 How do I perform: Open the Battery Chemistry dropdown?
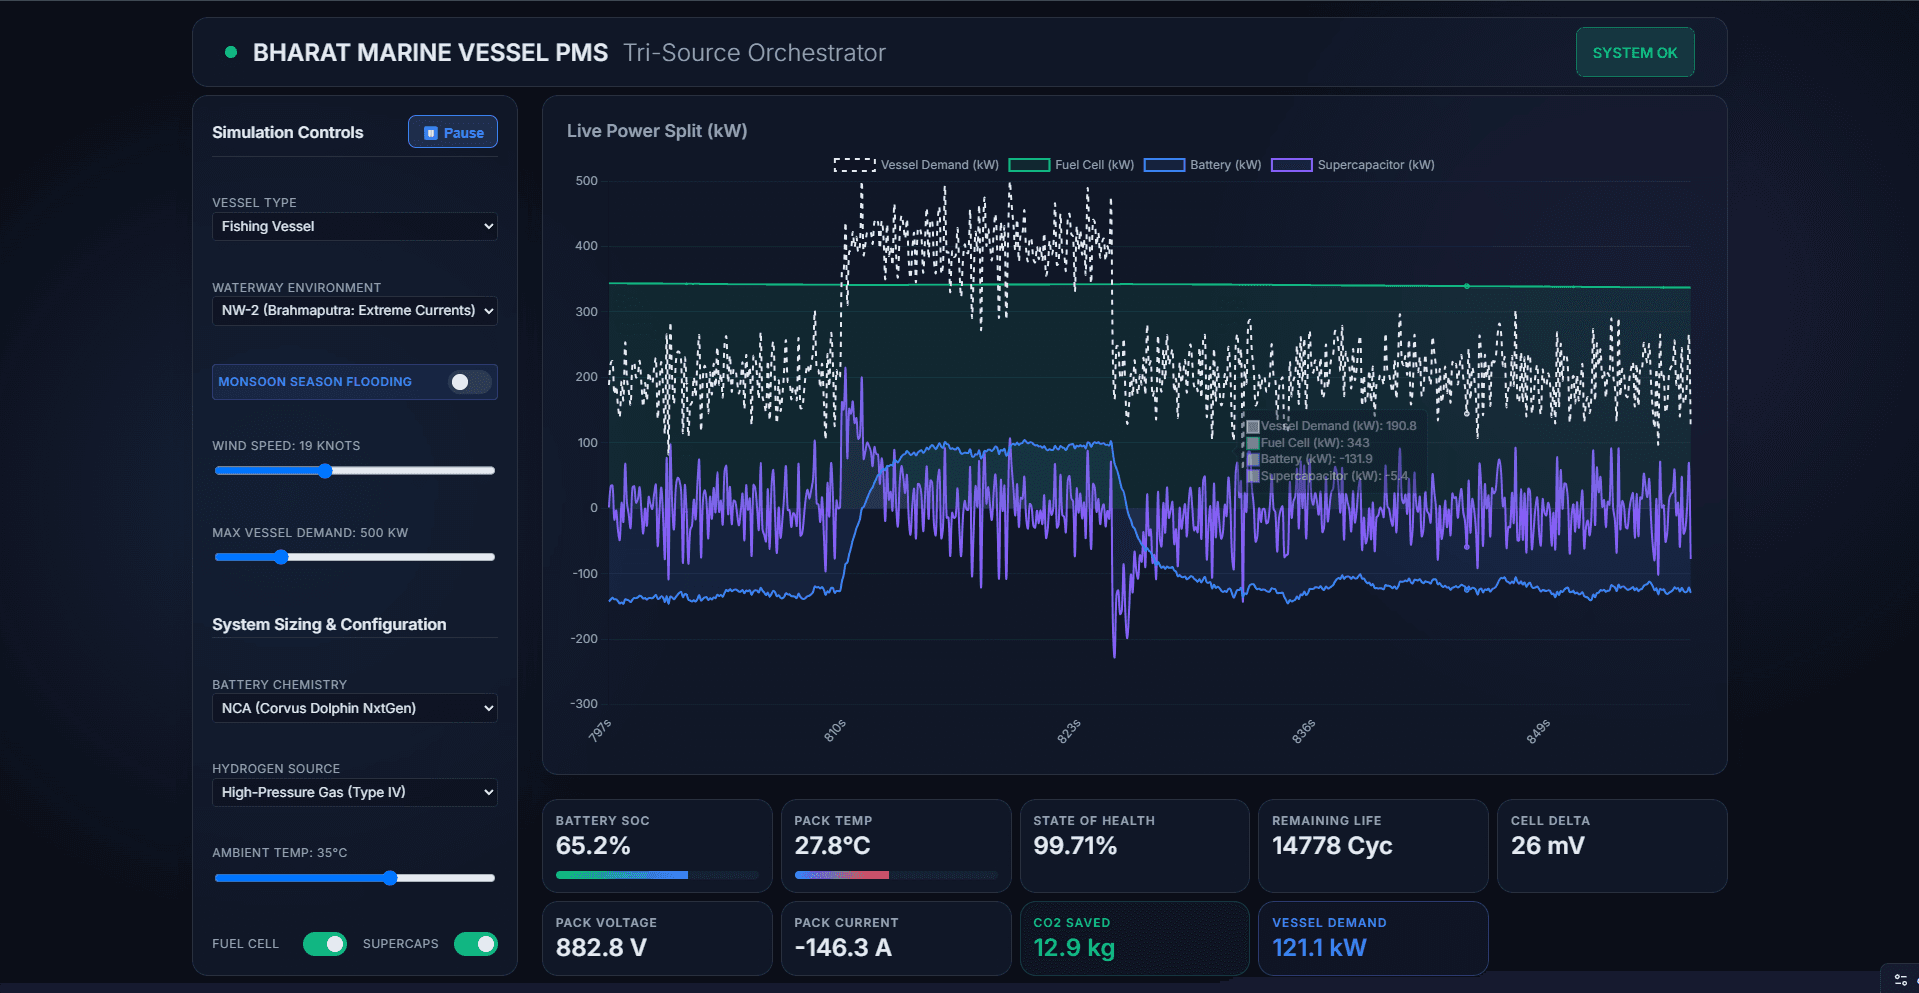click(x=355, y=708)
